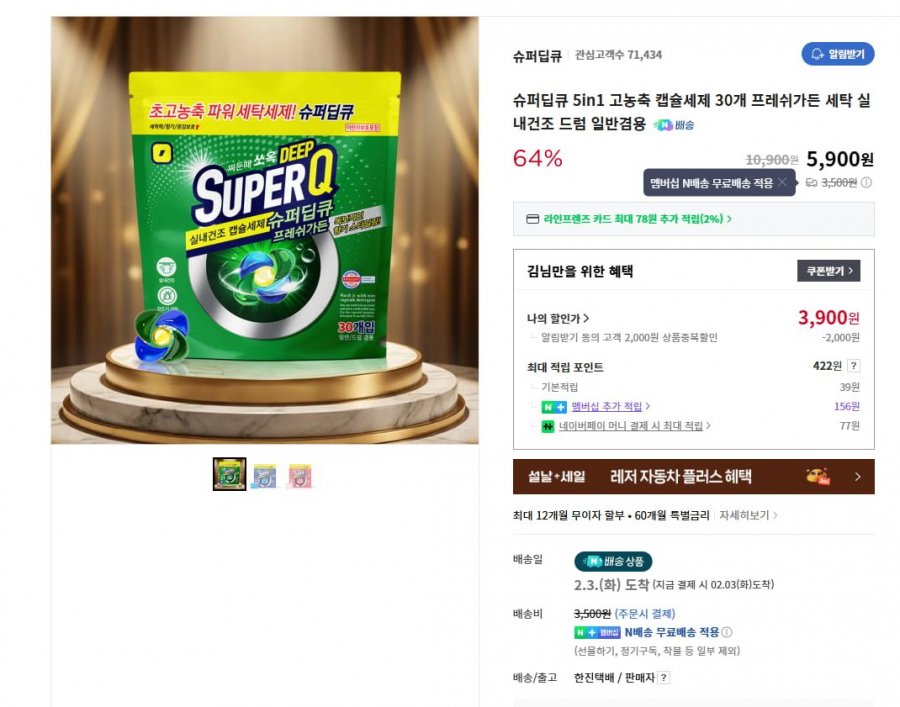Viewport: 900px width, 707px height.
Task: Click the Naver Pay icon in 네이버페이 머니 row
Action: pos(547,426)
